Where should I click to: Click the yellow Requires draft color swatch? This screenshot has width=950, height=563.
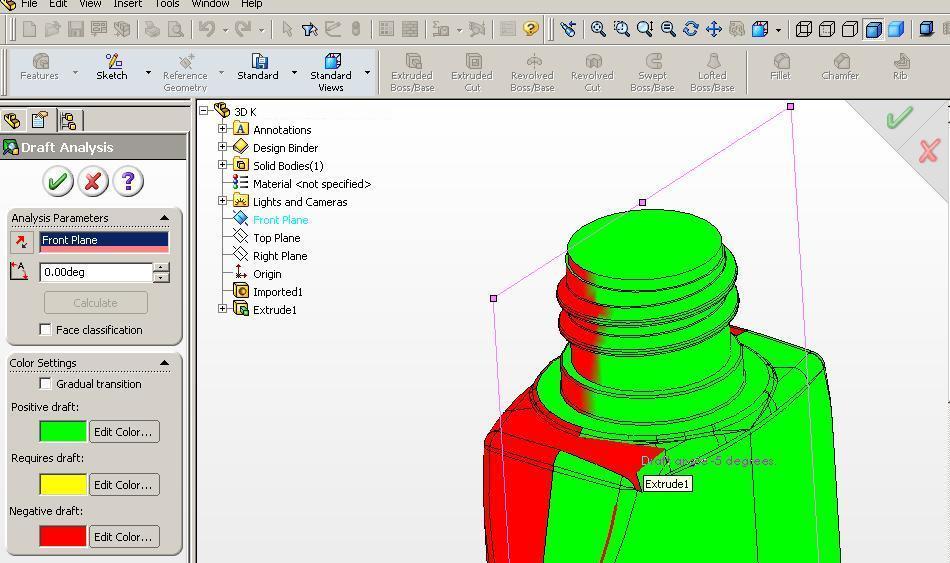(x=63, y=485)
